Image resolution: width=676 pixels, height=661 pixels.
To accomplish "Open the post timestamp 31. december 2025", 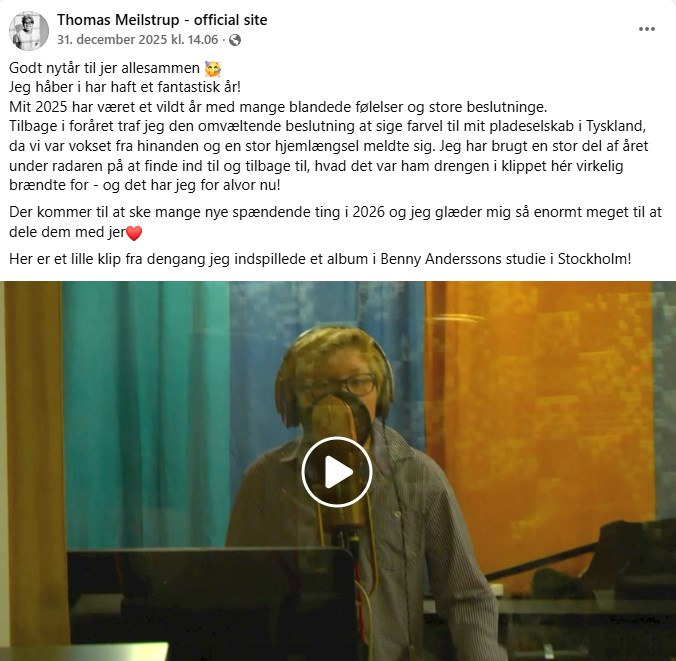I will click(x=138, y=40).
